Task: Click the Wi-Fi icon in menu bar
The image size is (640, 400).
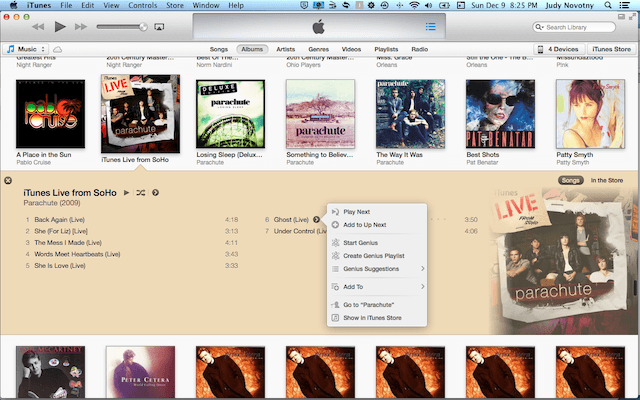Action: [414, 5]
